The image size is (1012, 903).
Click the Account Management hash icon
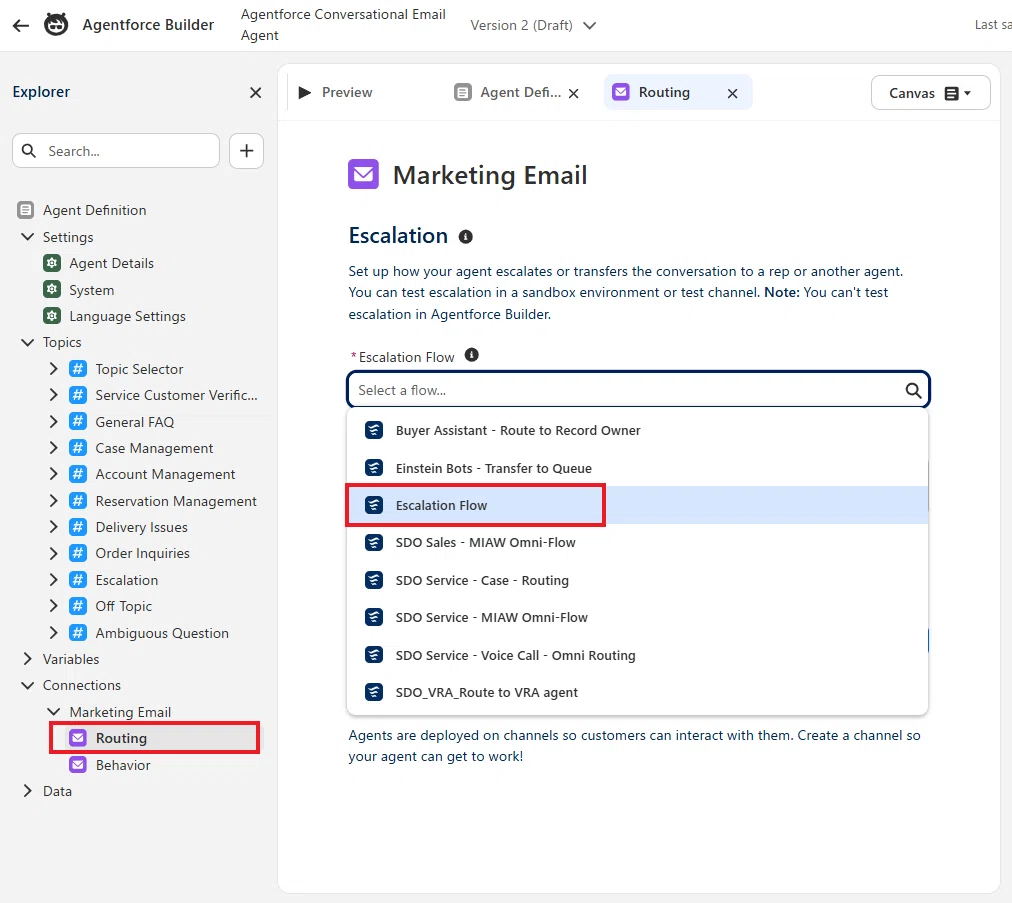click(77, 474)
